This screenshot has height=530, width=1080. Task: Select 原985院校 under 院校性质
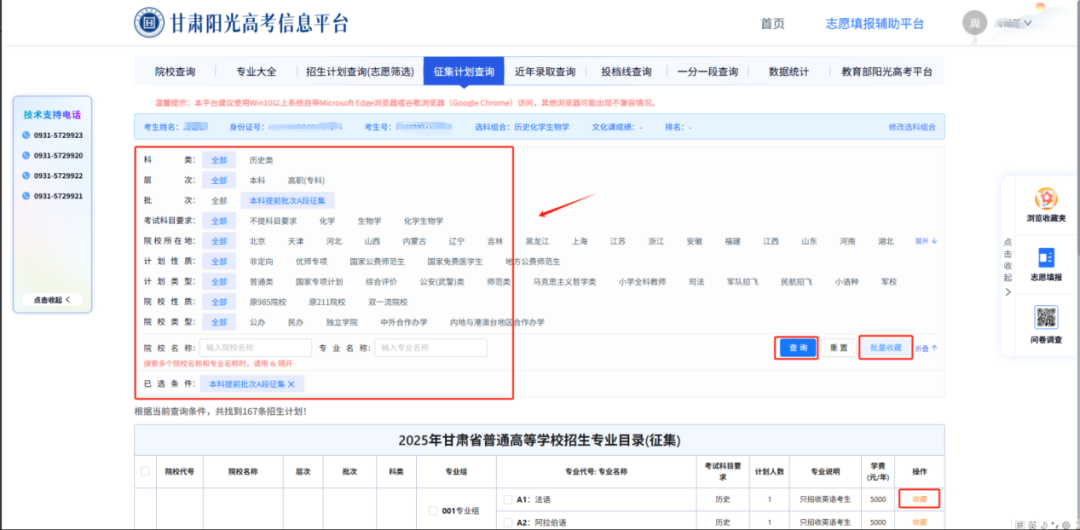pyautogui.click(x=267, y=302)
